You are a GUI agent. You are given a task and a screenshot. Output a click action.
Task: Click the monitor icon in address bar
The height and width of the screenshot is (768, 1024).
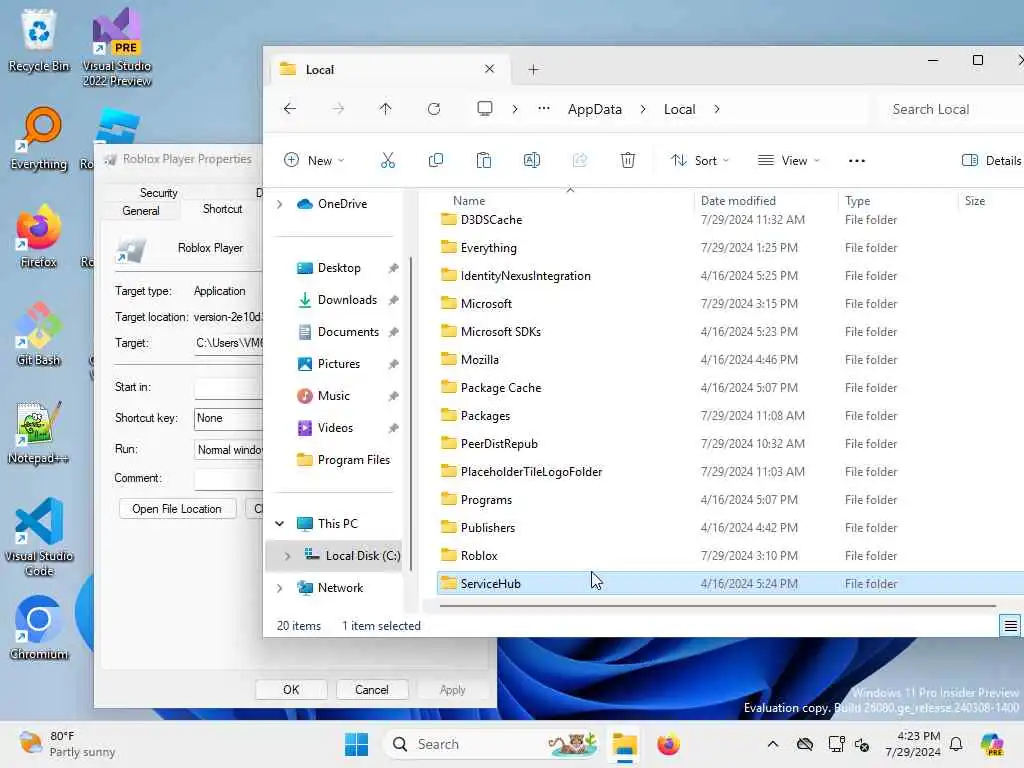(x=485, y=108)
